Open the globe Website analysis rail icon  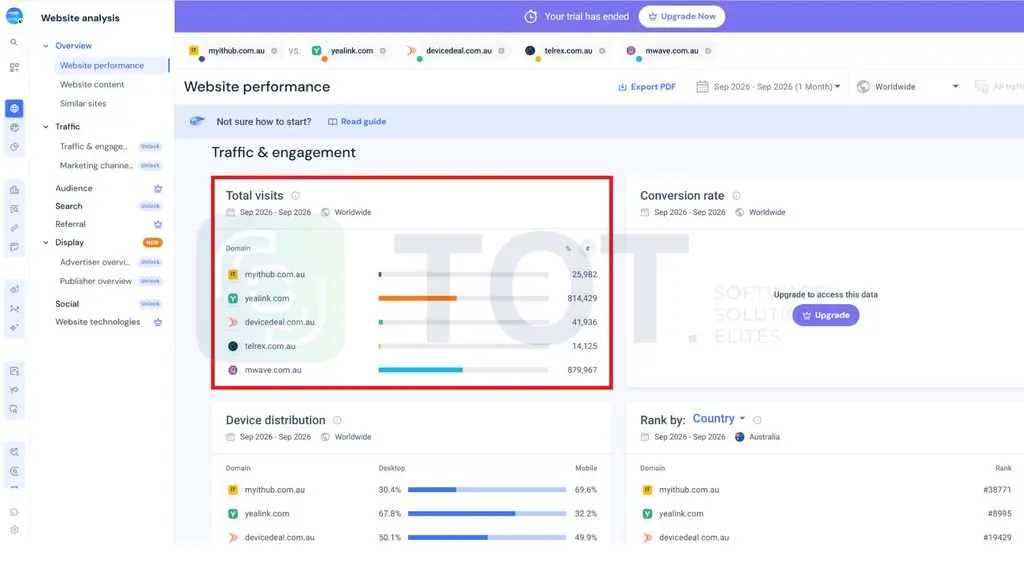pos(14,108)
